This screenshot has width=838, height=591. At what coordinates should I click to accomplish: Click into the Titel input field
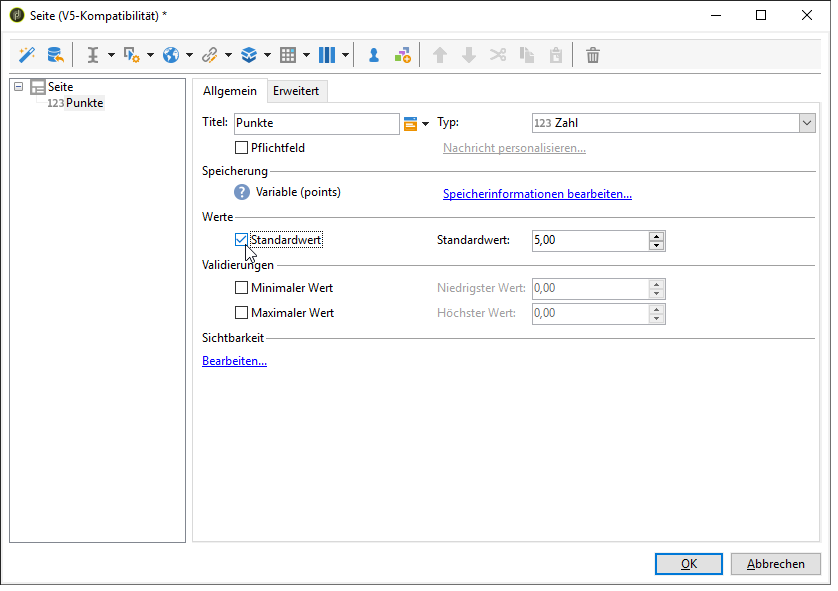coord(316,123)
